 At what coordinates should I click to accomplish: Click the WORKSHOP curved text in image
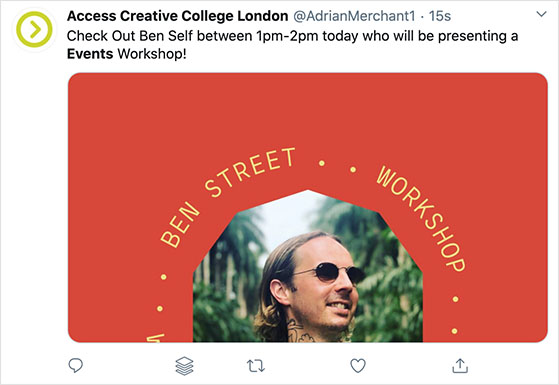point(421,218)
